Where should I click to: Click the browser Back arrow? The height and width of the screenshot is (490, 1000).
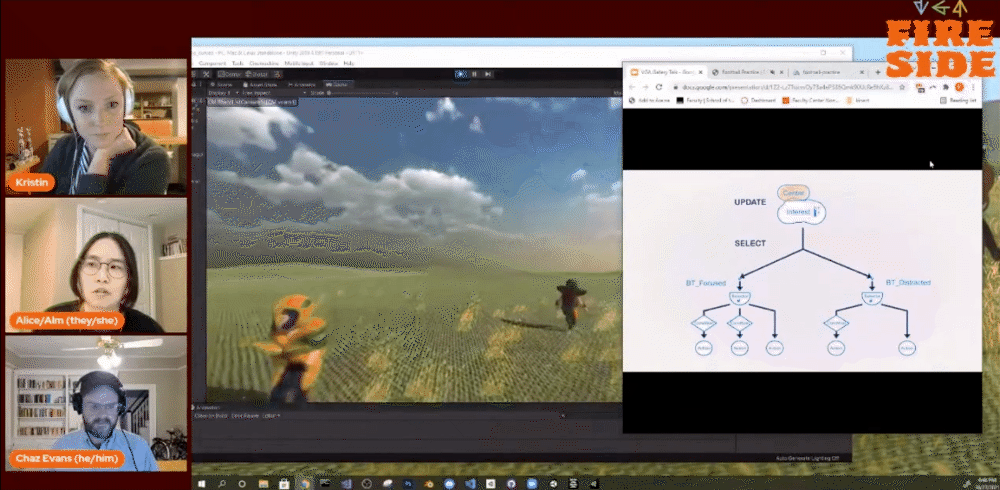[x=633, y=87]
